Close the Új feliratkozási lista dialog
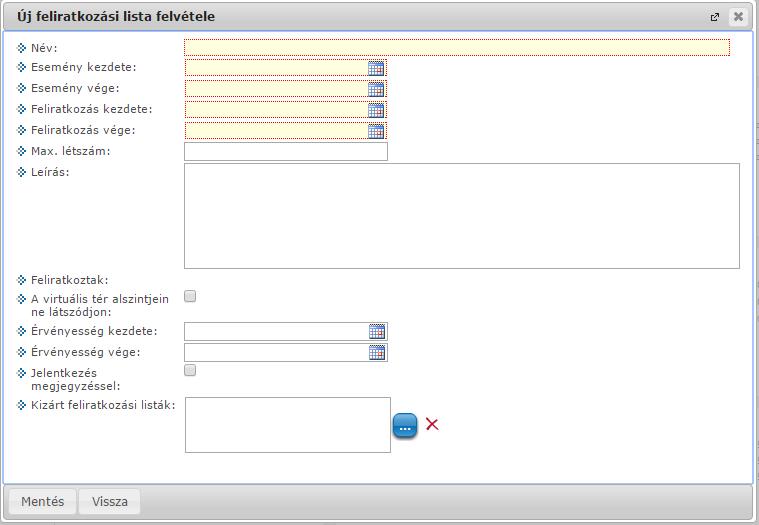 pos(738,16)
